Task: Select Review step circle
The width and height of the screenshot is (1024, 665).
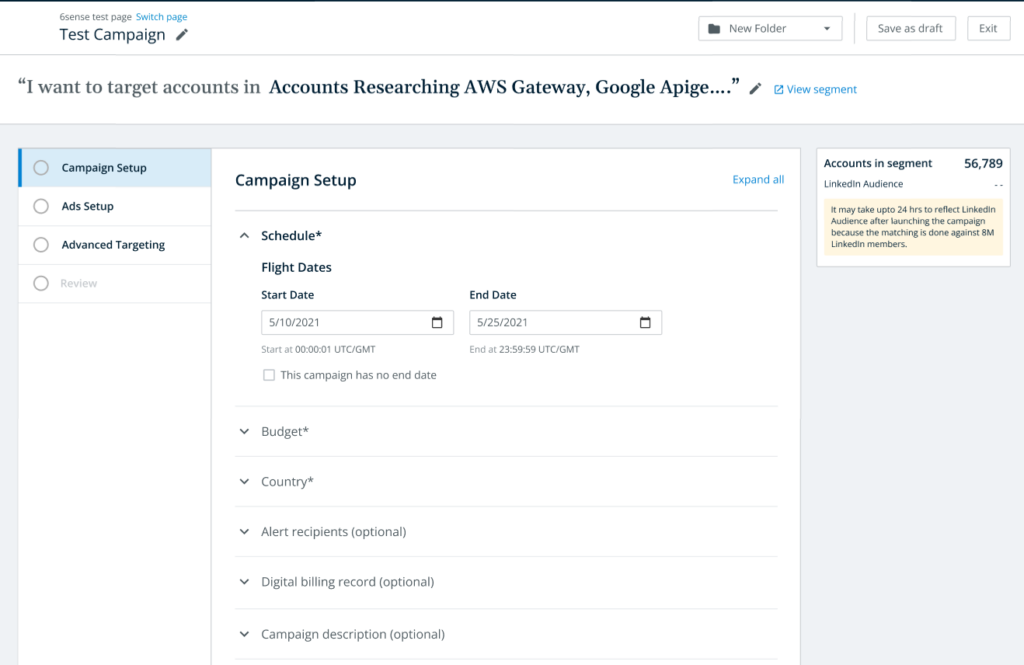Action: pos(41,284)
